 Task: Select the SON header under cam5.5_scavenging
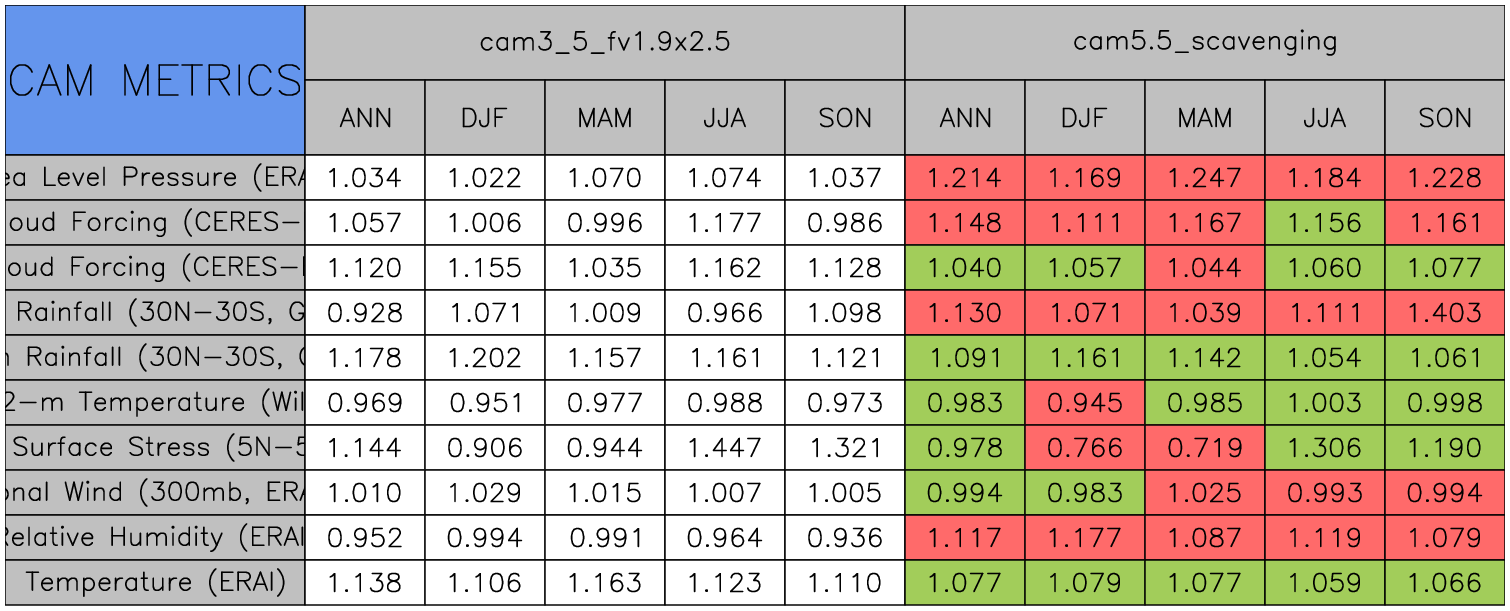pyautogui.click(x=1444, y=118)
